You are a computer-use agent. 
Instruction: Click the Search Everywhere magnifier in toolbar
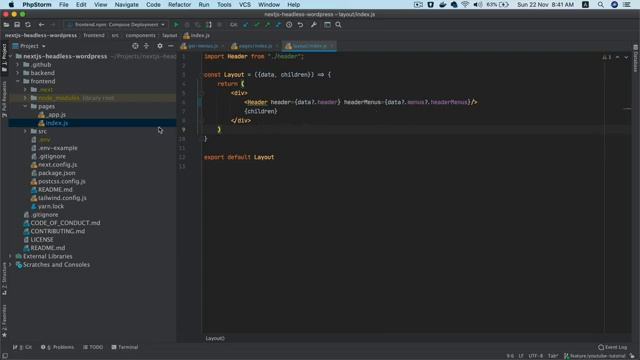[338, 25]
